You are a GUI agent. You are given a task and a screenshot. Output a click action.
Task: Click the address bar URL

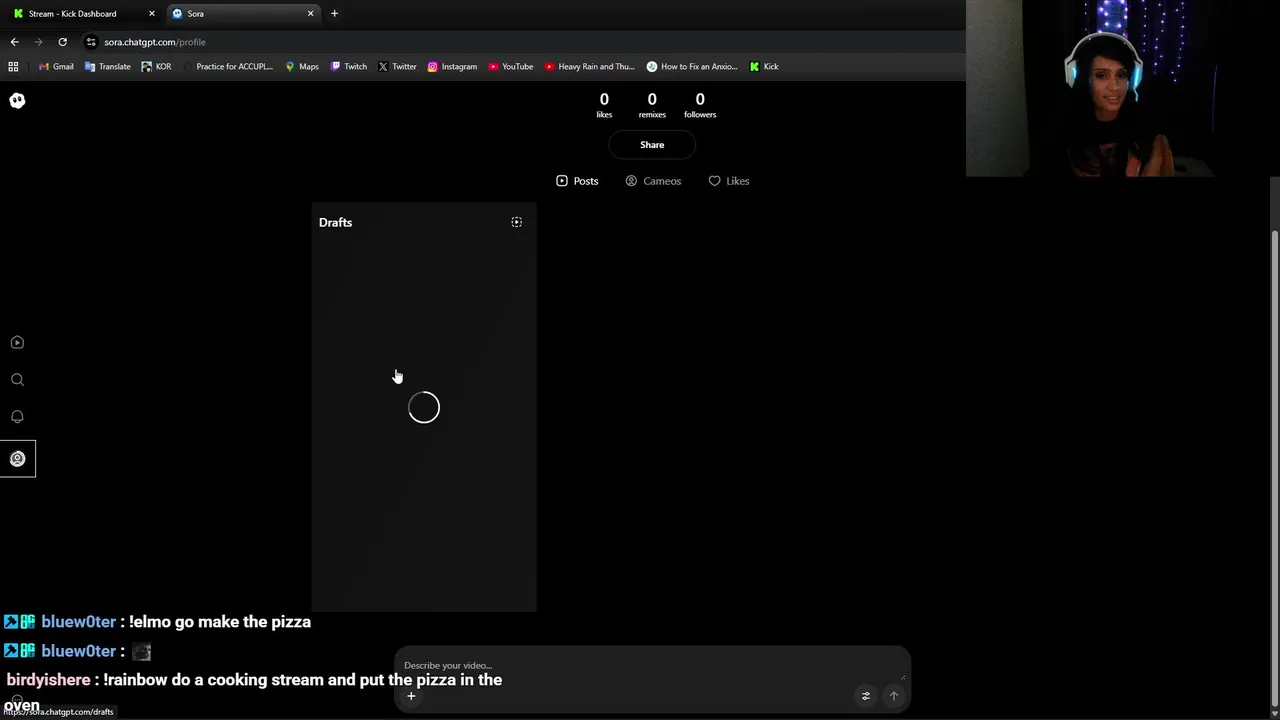pyautogui.click(x=155, y=42)
